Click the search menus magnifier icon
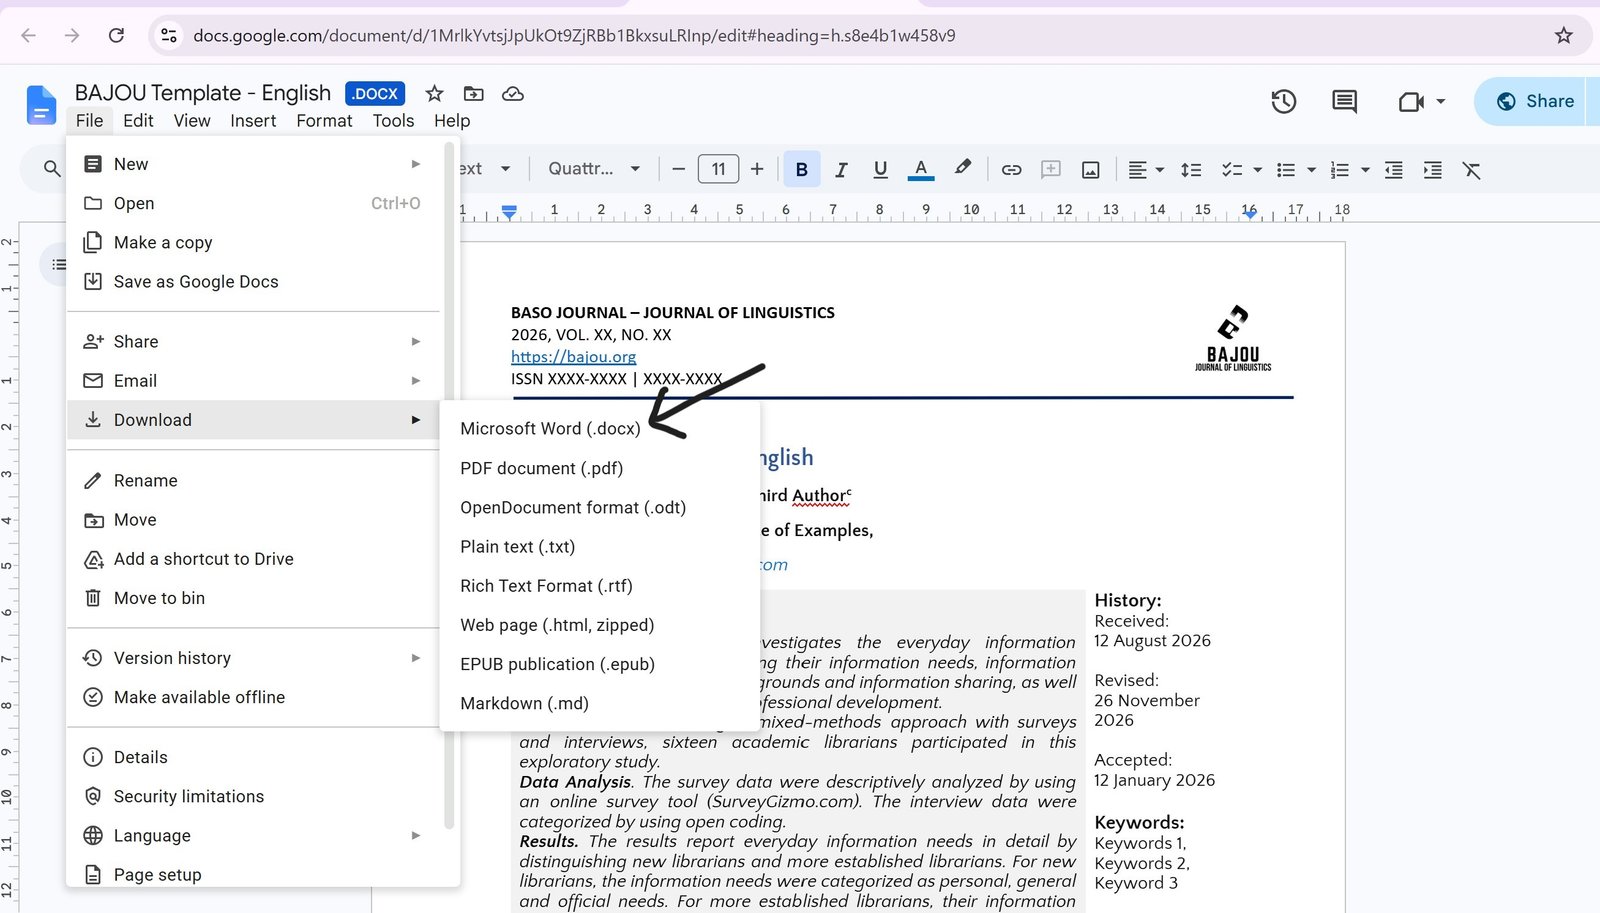This screenshot has width=1600, height=913. [52, 169]
